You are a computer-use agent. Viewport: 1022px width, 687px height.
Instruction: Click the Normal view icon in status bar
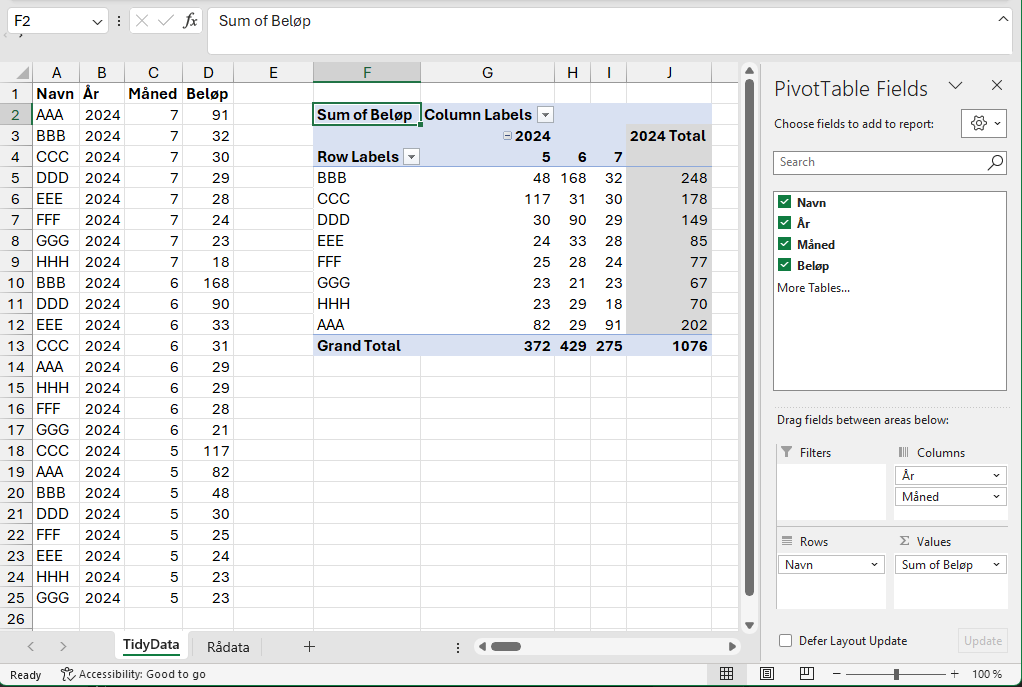point(727,674)
